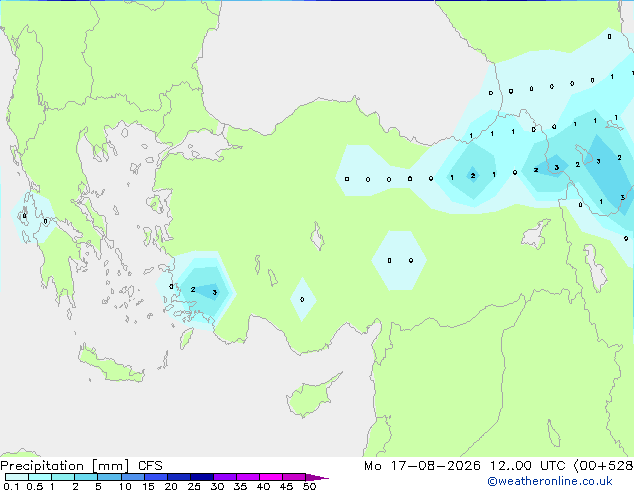The image size is (634, 490).
Task: Choose the 5–10 mm legend color box
Action: pos(109,477)
